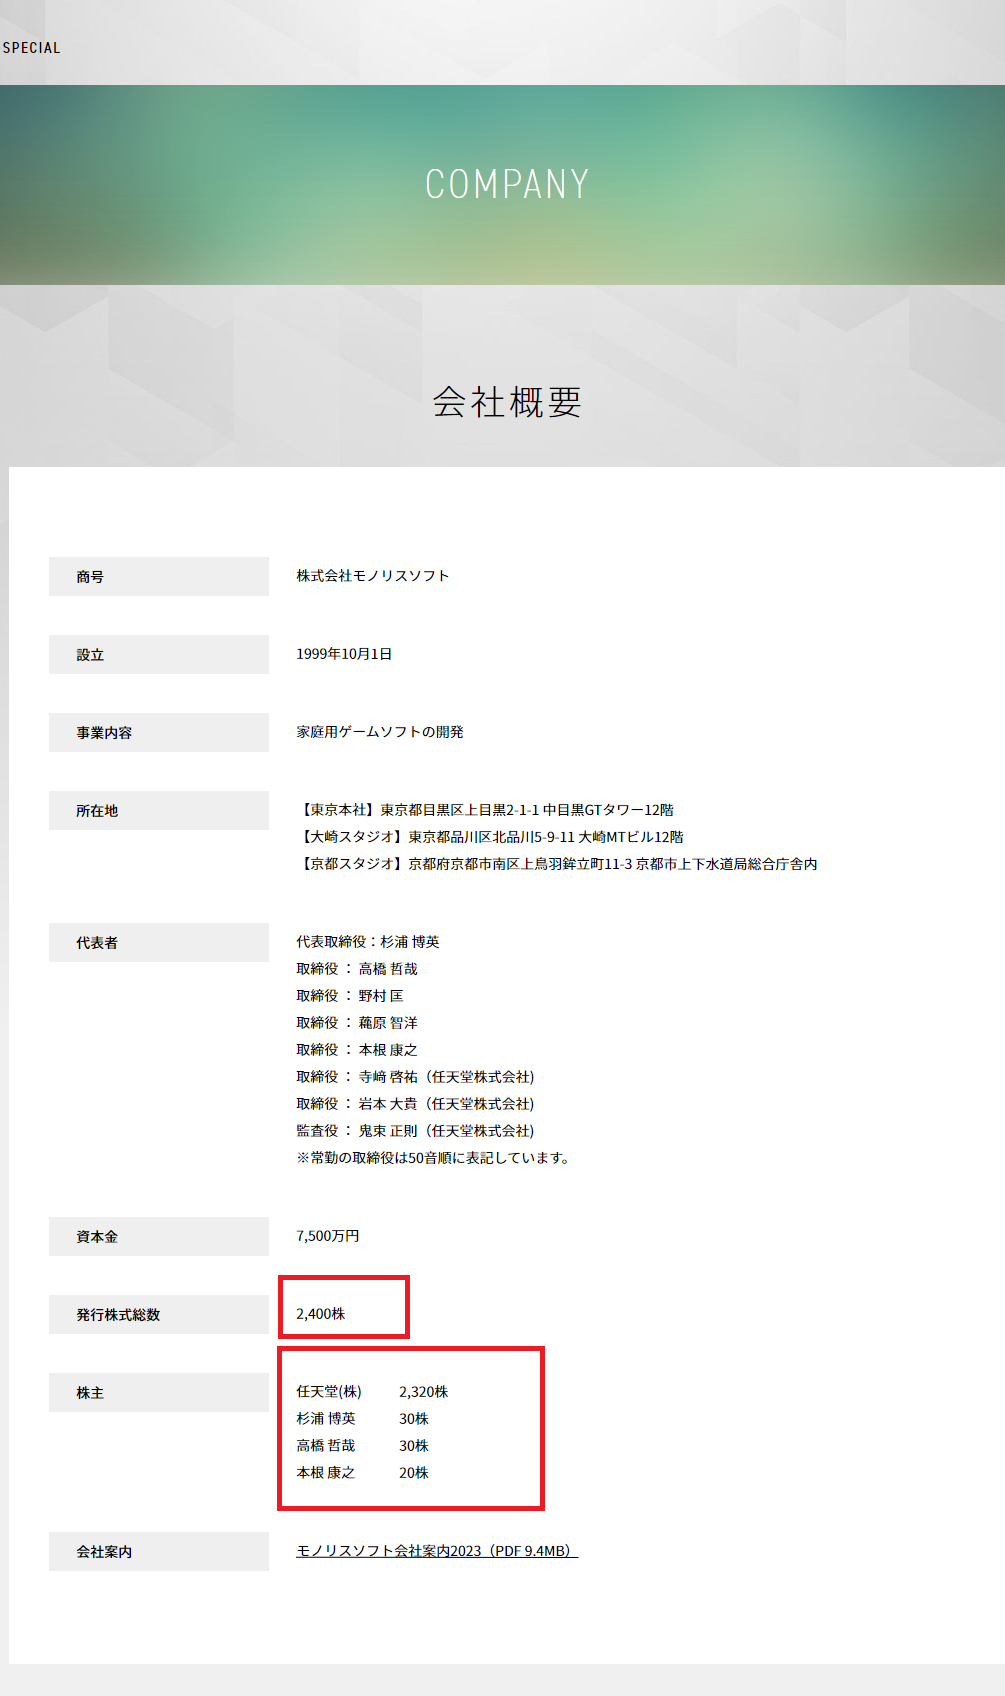Click the COMPANY banner heading
This screenshot has width=1005, height=1696.
coord(507,184)
